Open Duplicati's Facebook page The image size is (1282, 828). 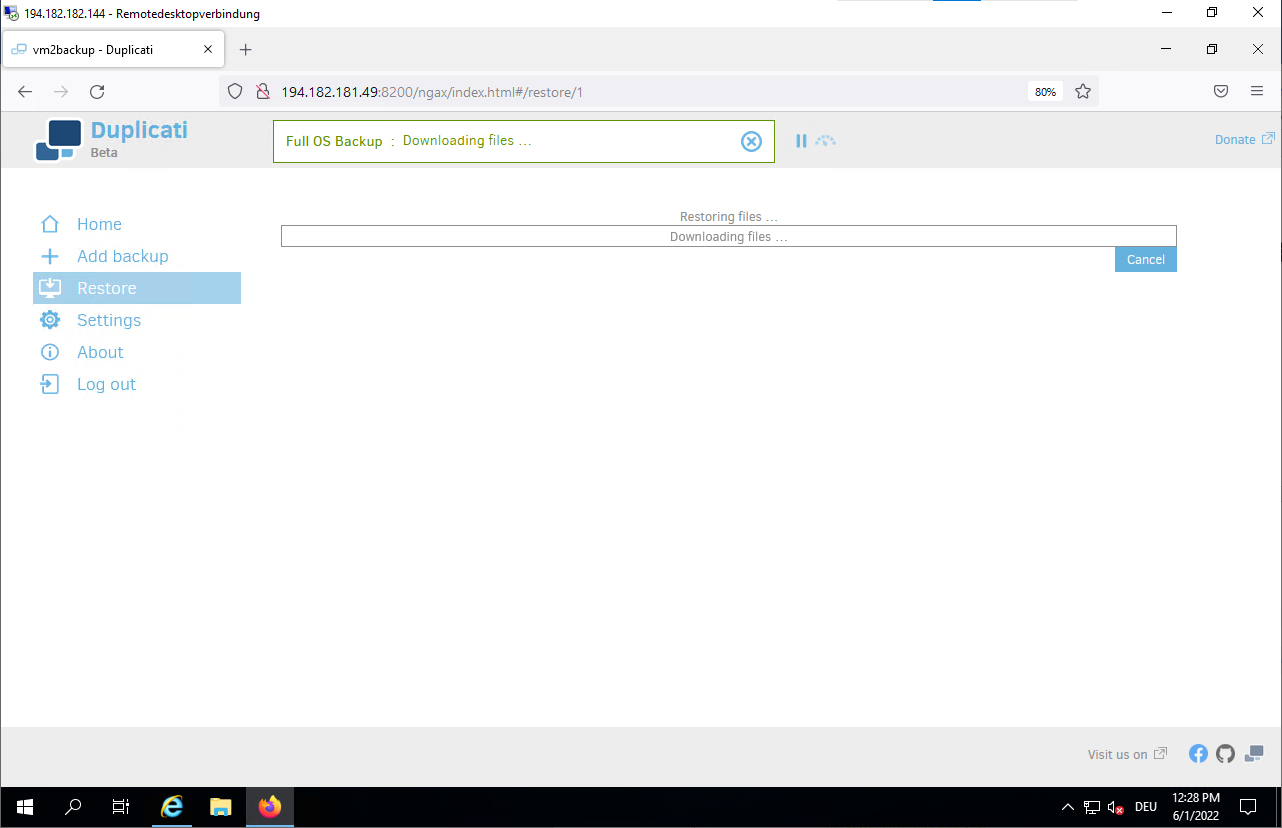pyautogui.click(x=1198, y=754)
